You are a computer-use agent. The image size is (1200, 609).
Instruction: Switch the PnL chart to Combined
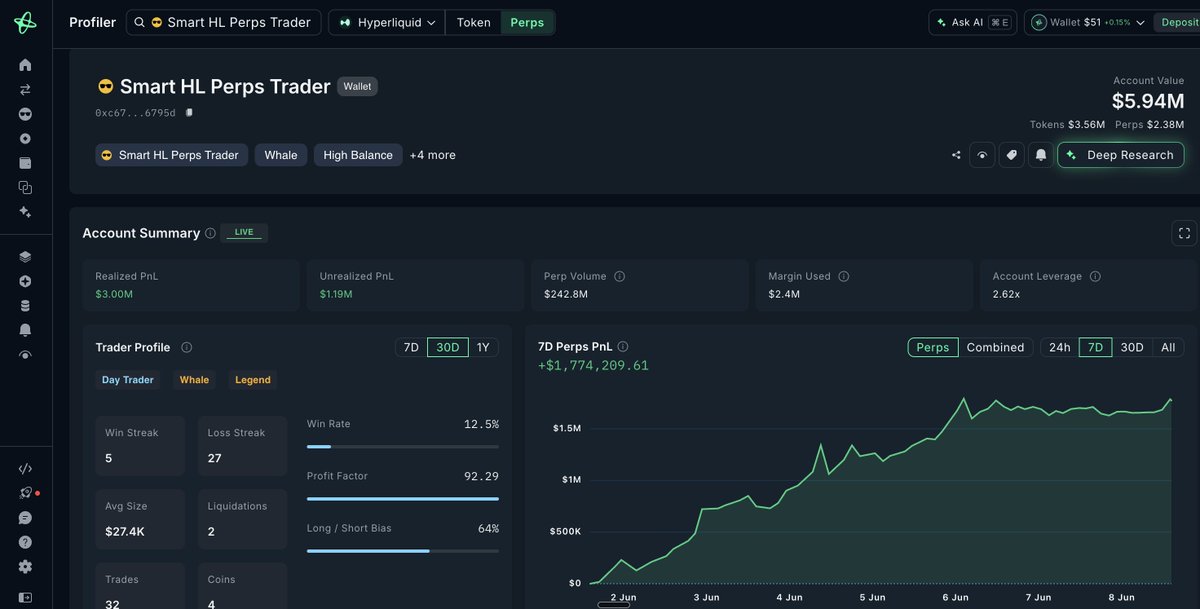[x=995, y=347]
